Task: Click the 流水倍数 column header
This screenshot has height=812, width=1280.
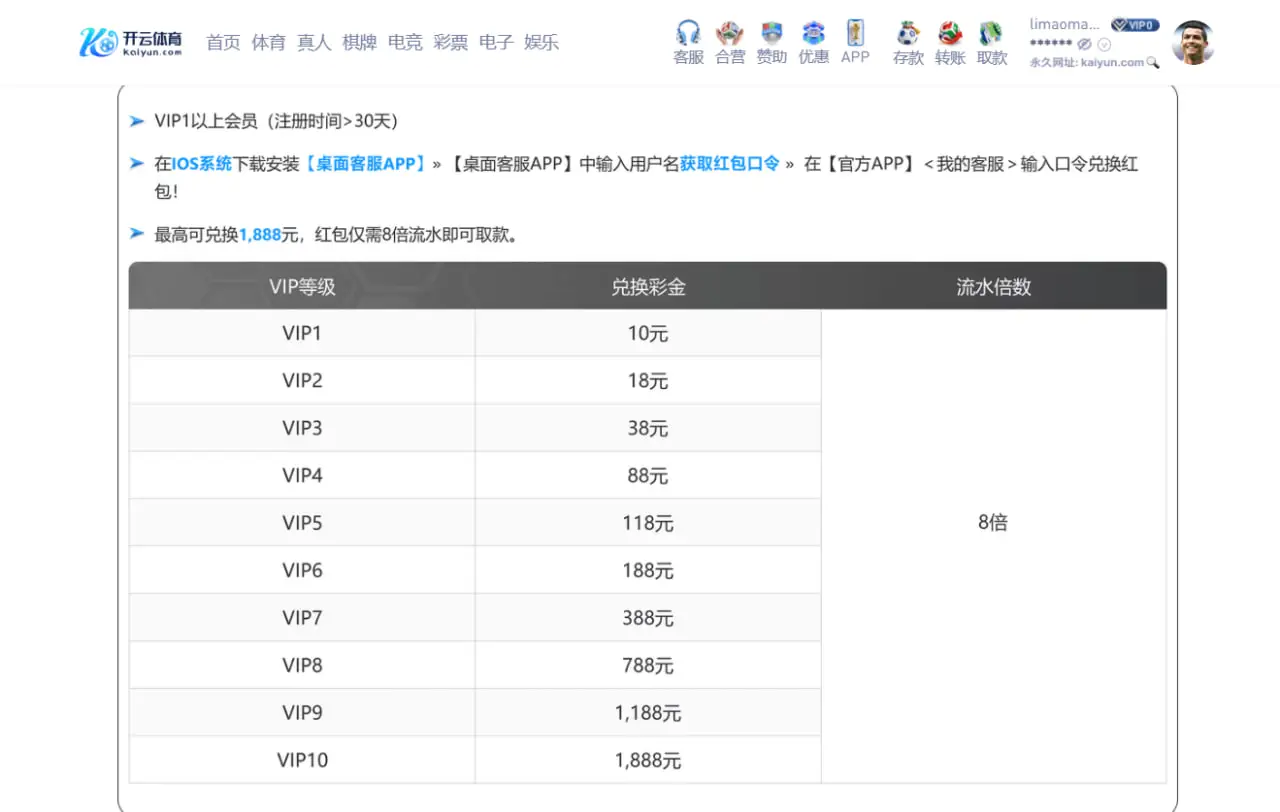Action: tap(993, 287)
